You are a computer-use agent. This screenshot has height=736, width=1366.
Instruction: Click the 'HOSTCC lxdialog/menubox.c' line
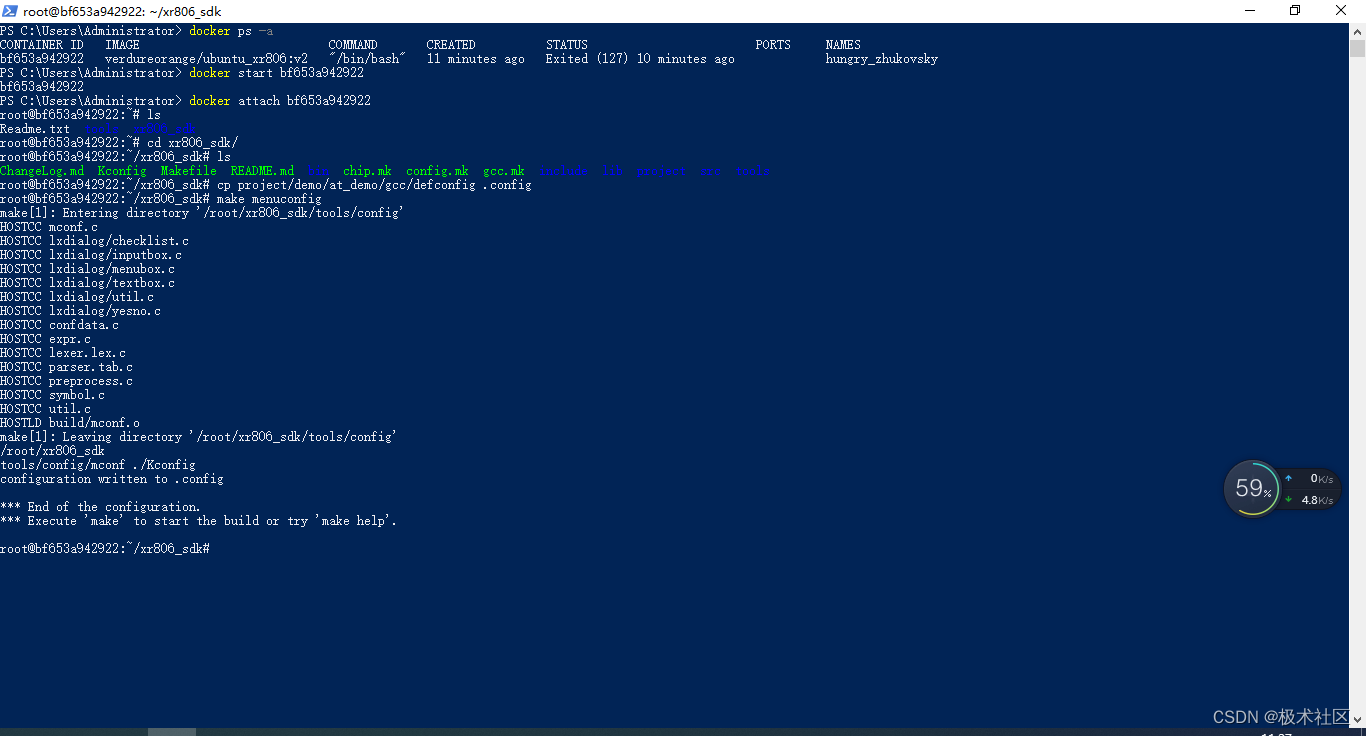(87, 269)
